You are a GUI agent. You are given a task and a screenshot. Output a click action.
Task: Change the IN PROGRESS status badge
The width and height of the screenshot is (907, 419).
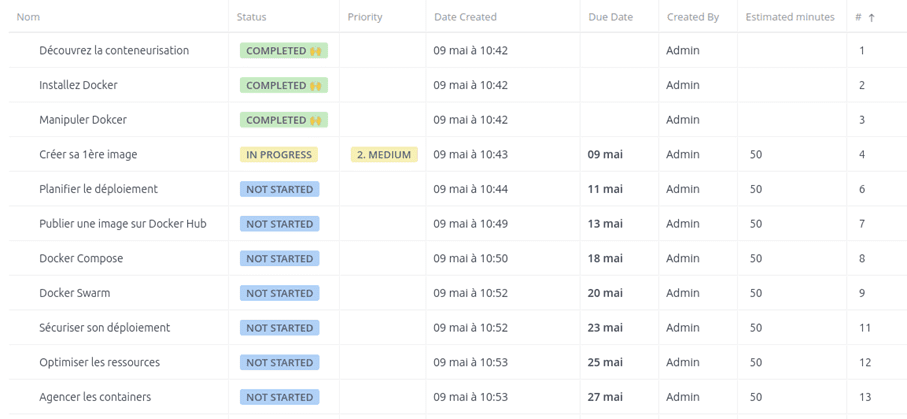279,155
